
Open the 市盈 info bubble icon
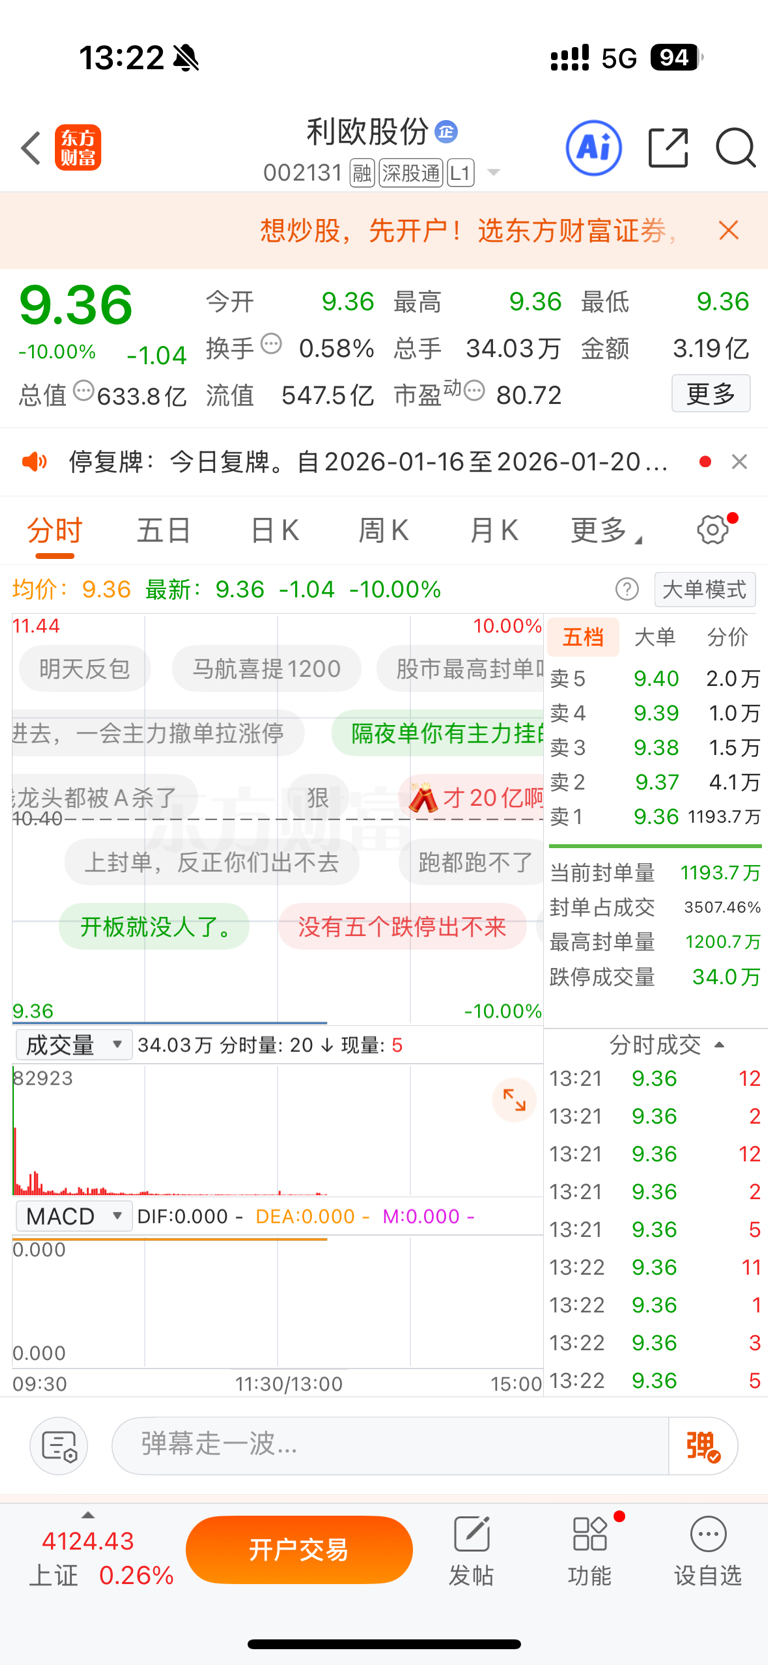point(475,391)
